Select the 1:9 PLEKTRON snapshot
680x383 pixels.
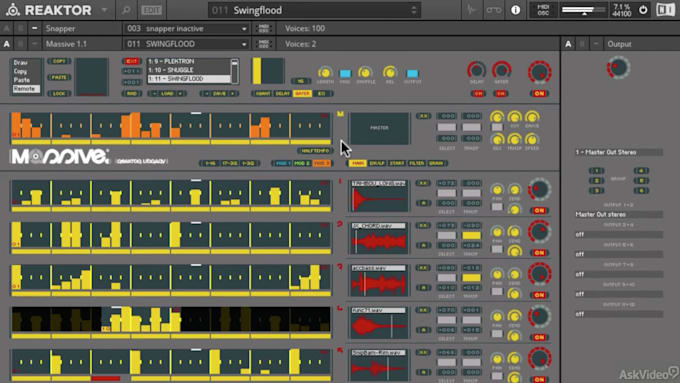[189, 62]
